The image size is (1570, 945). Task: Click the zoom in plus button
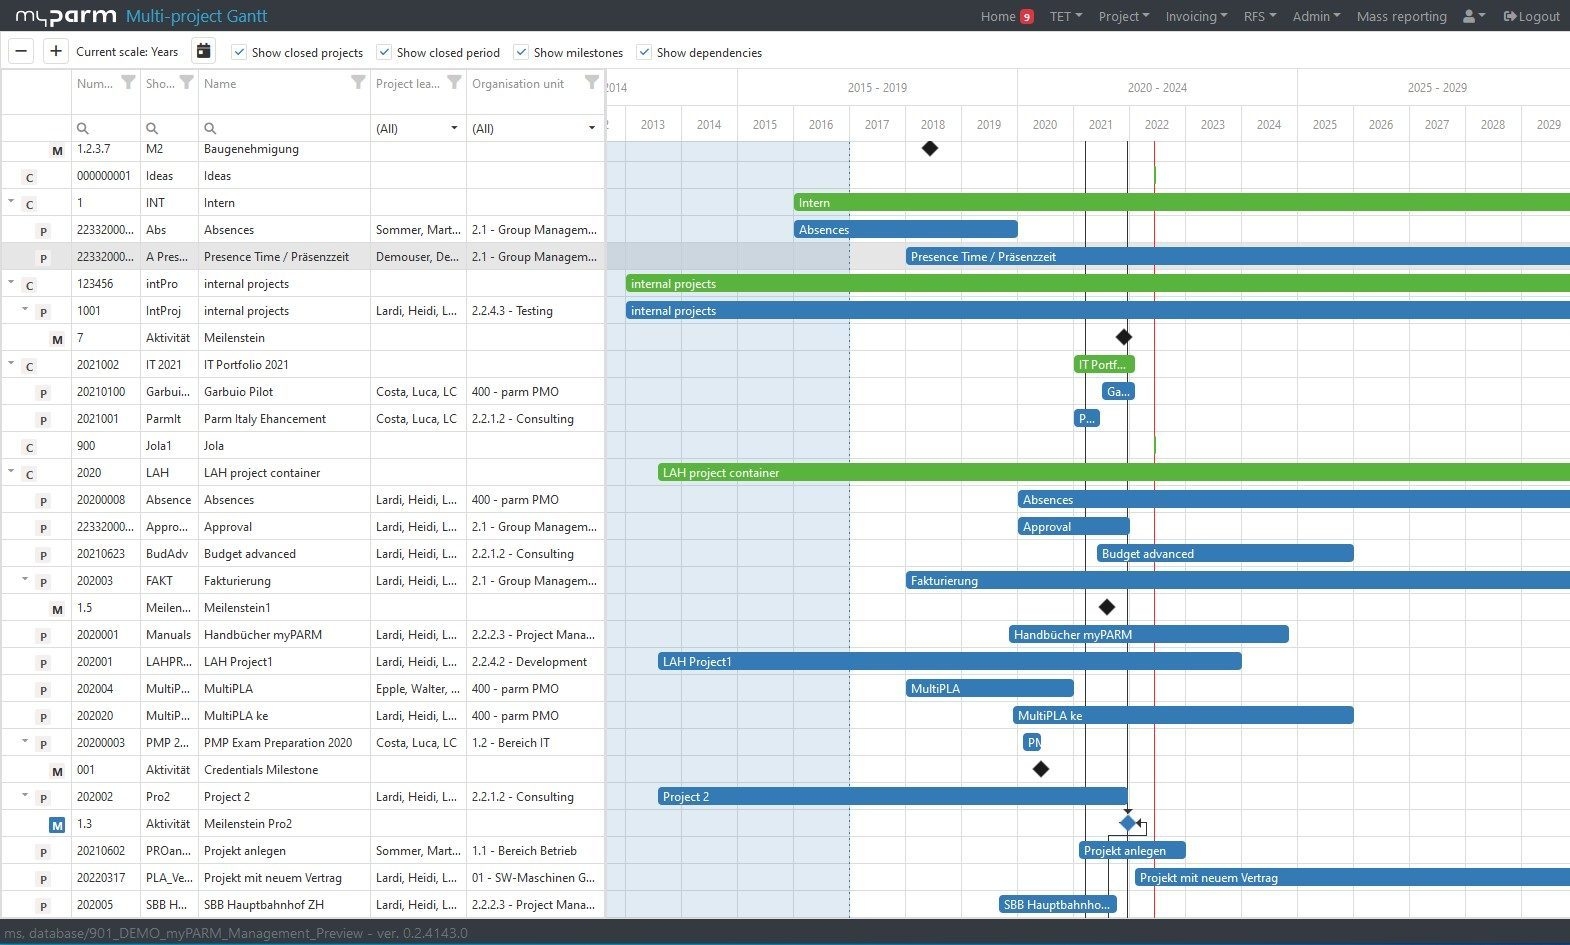[56, 52]
